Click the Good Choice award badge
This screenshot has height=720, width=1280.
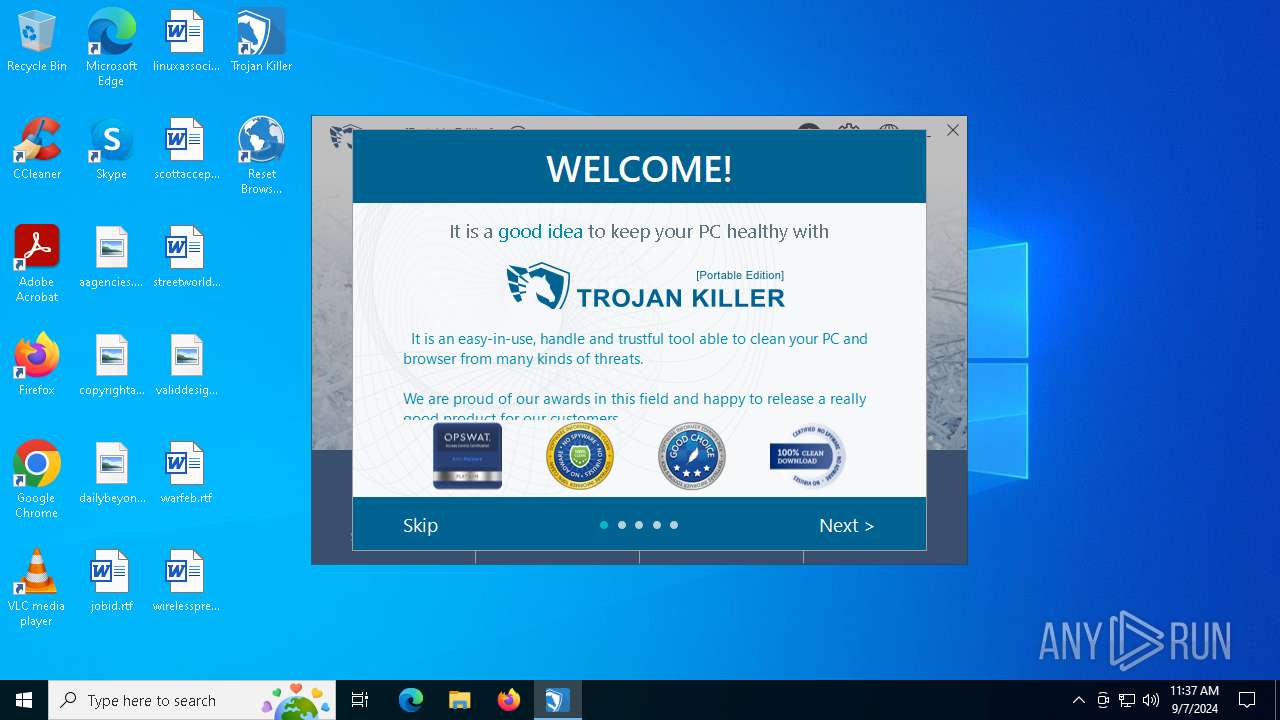click(692, 456)
